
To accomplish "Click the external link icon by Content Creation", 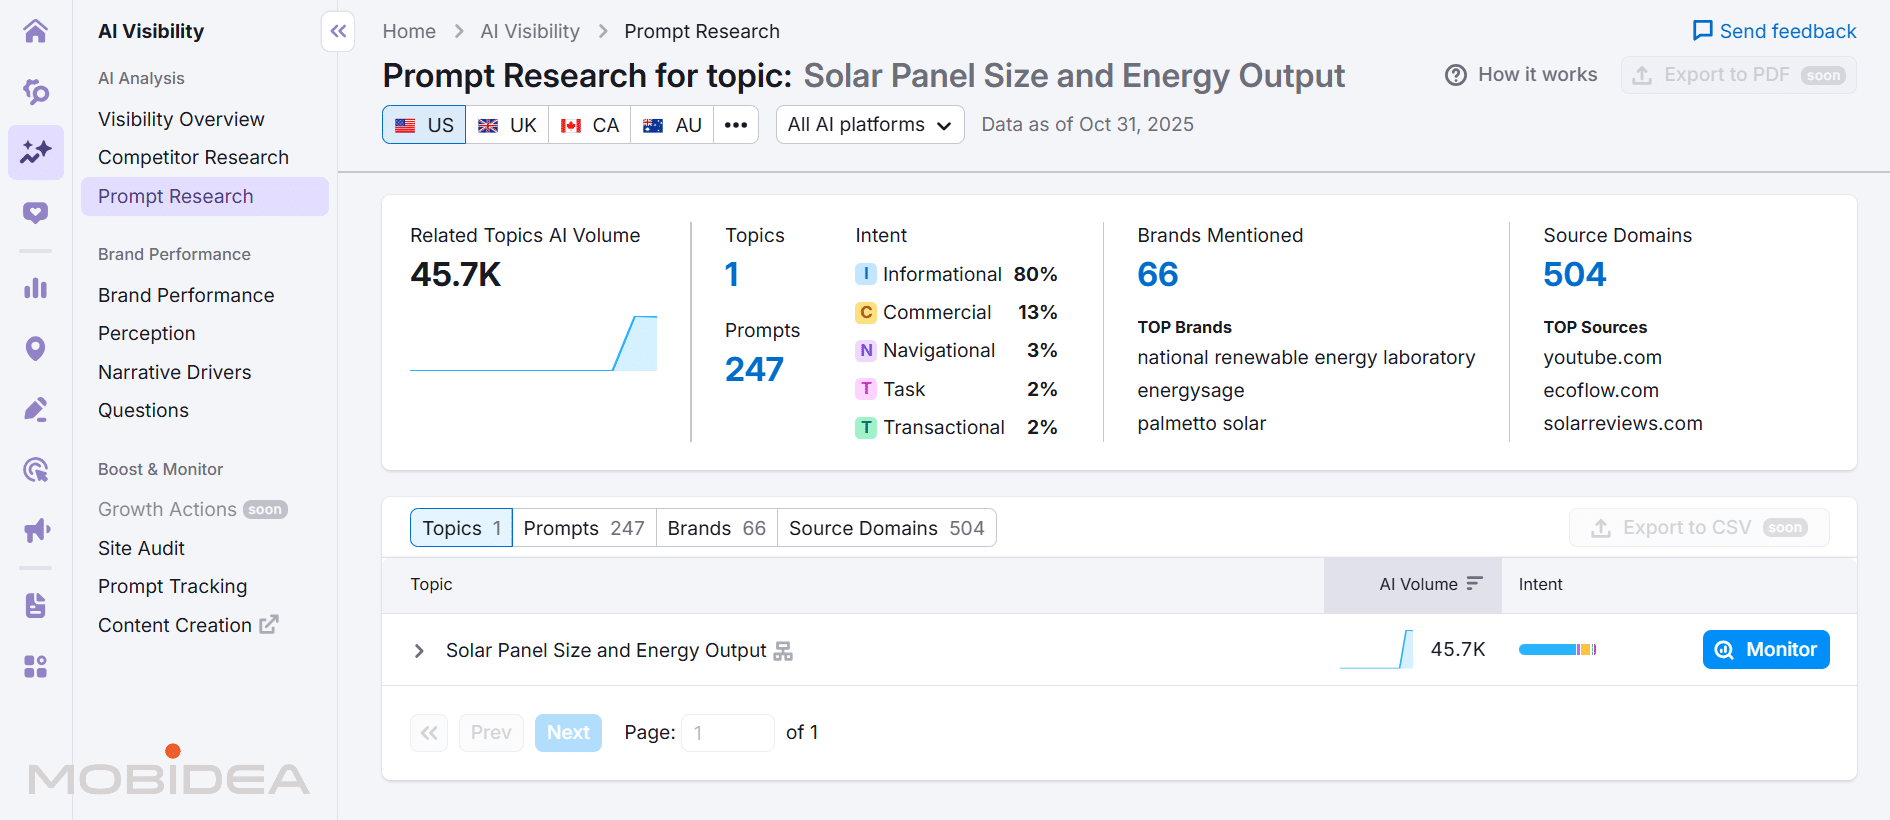I will click(268, 624).
